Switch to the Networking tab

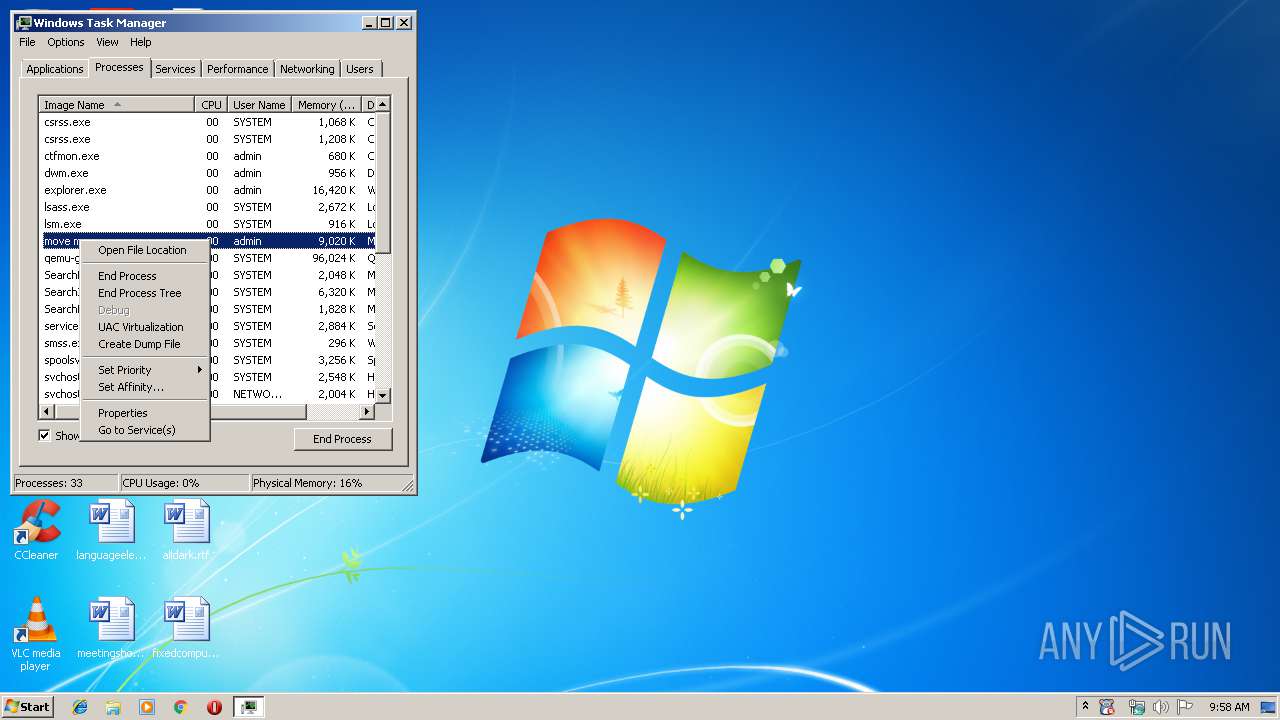point(307,69)
